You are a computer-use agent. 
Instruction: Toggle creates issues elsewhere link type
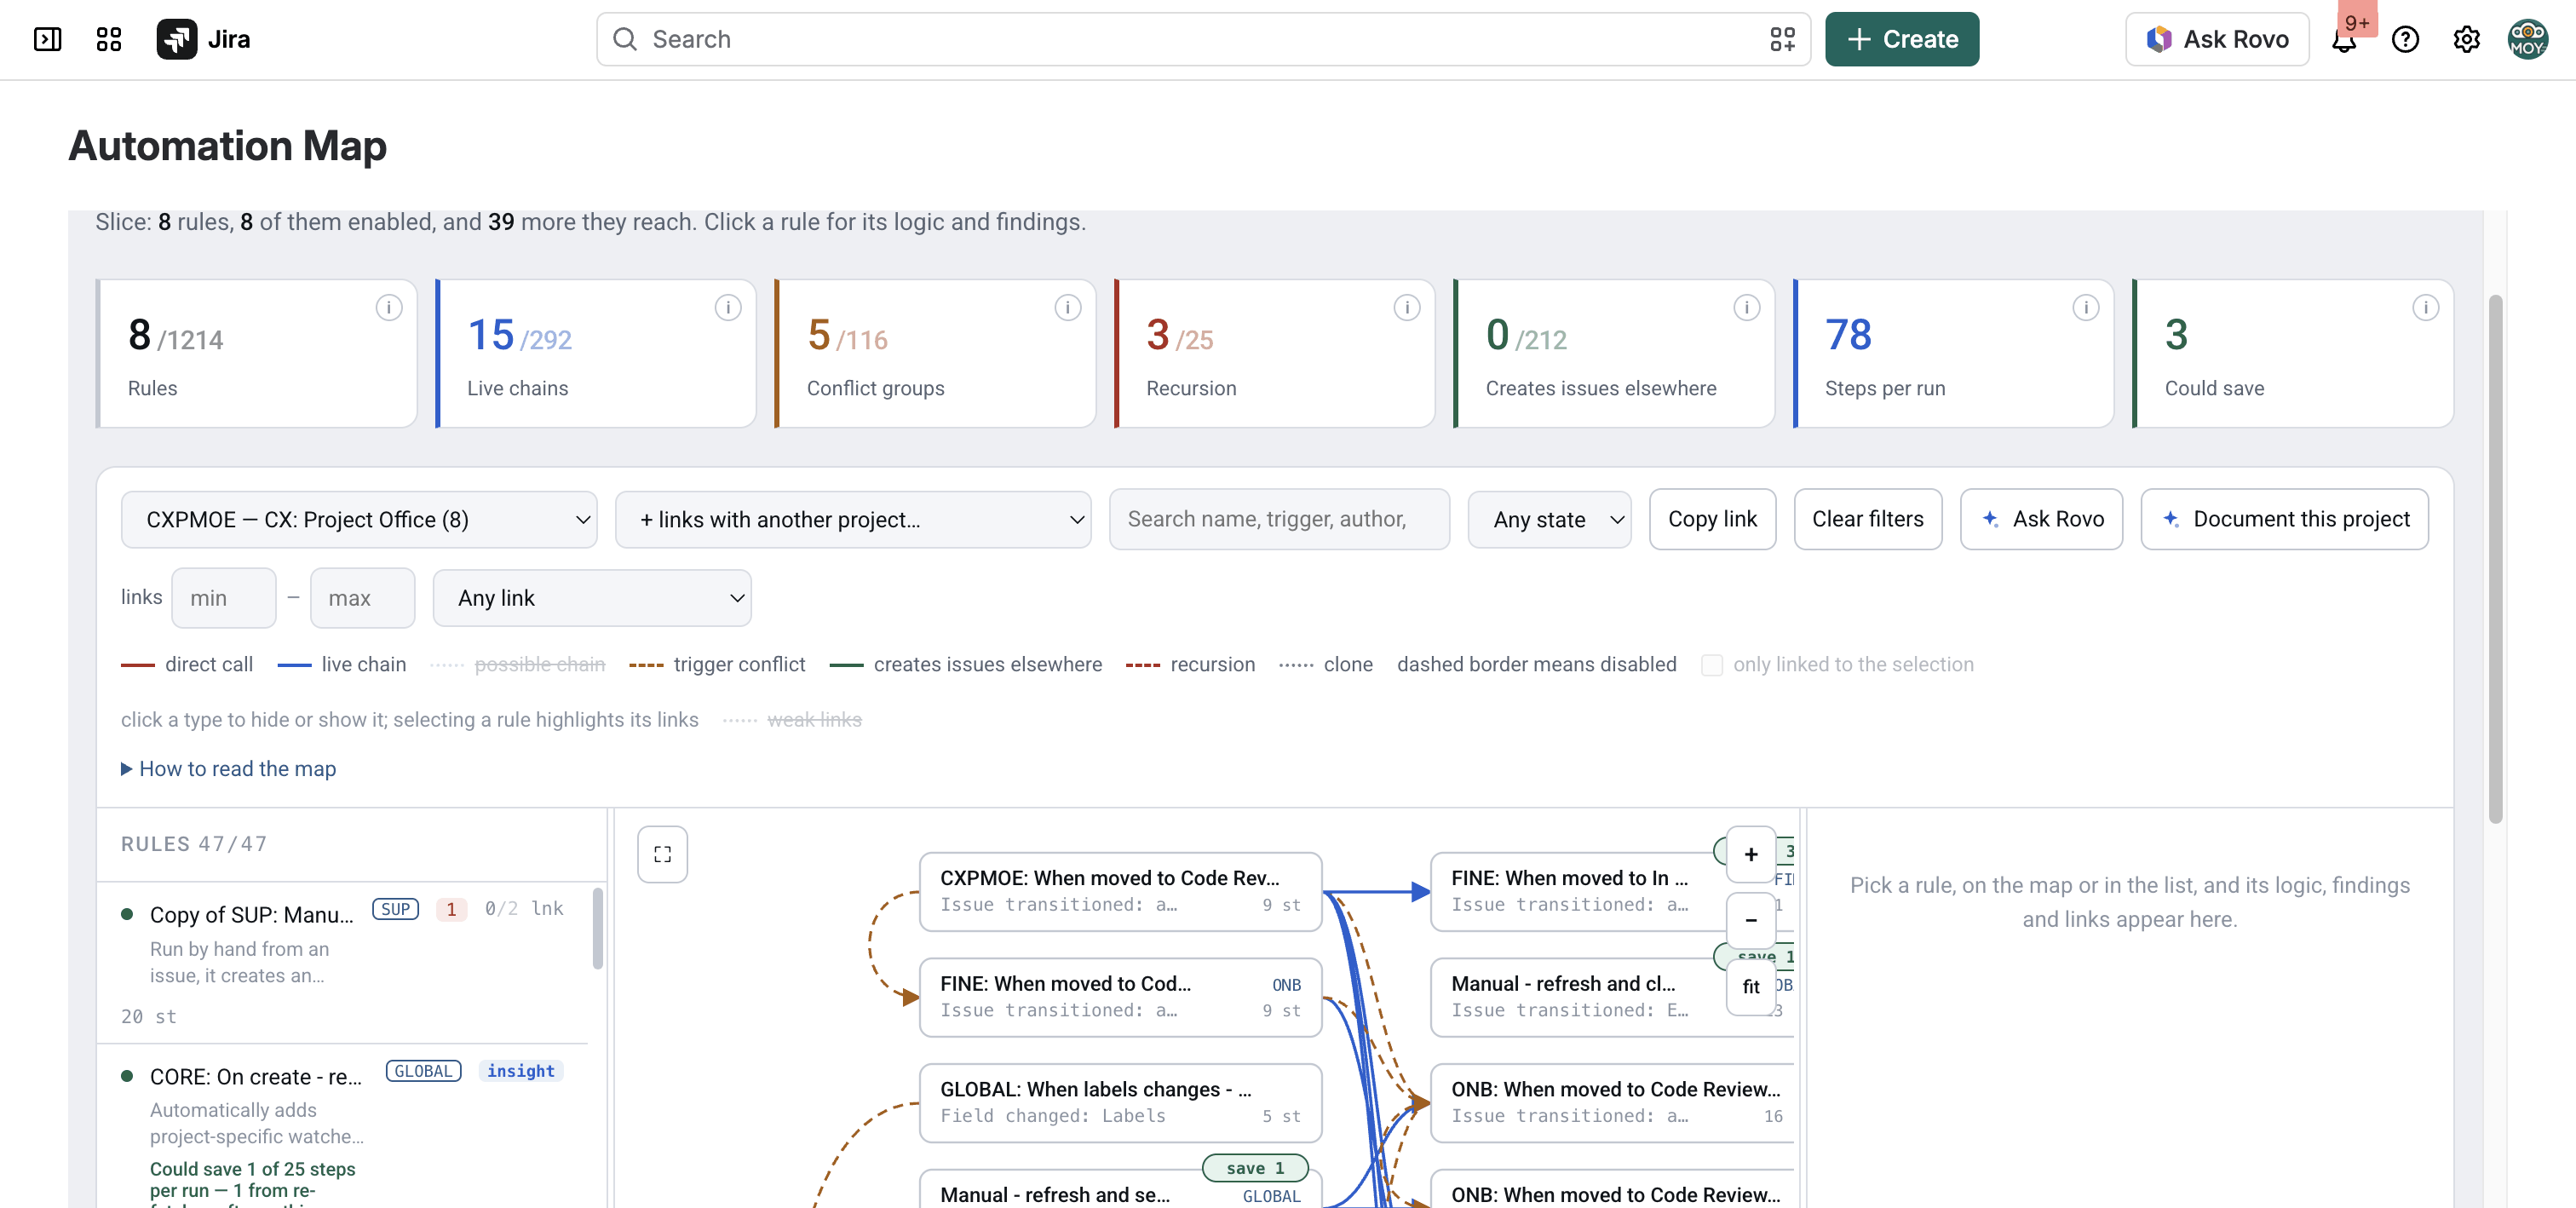pyautogui.click(x=966, y=664)
